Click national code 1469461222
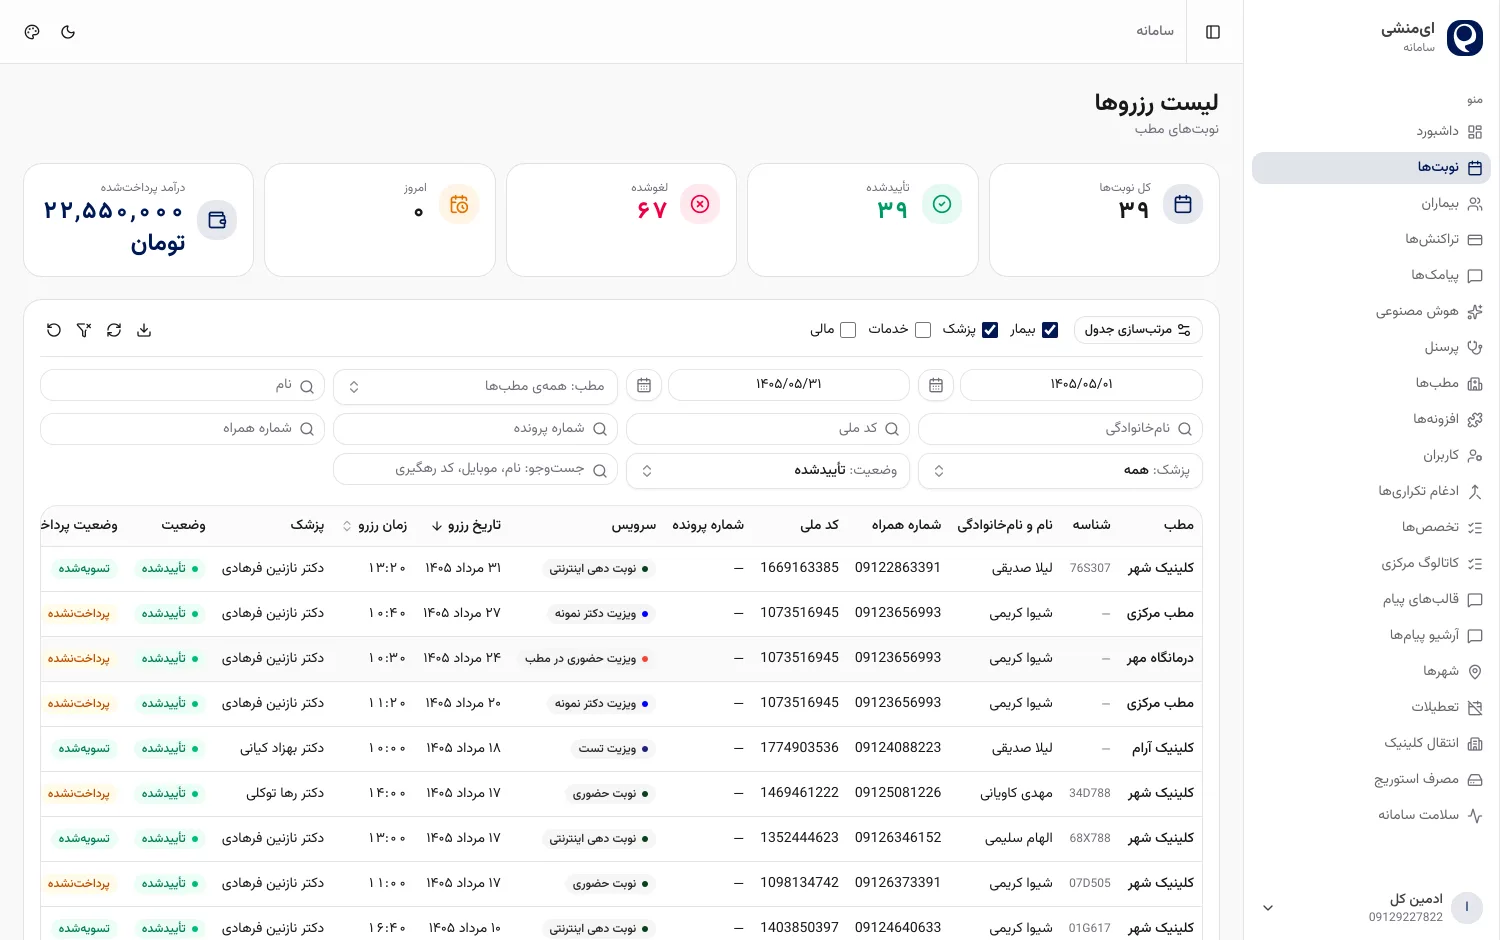 (799, 793)
